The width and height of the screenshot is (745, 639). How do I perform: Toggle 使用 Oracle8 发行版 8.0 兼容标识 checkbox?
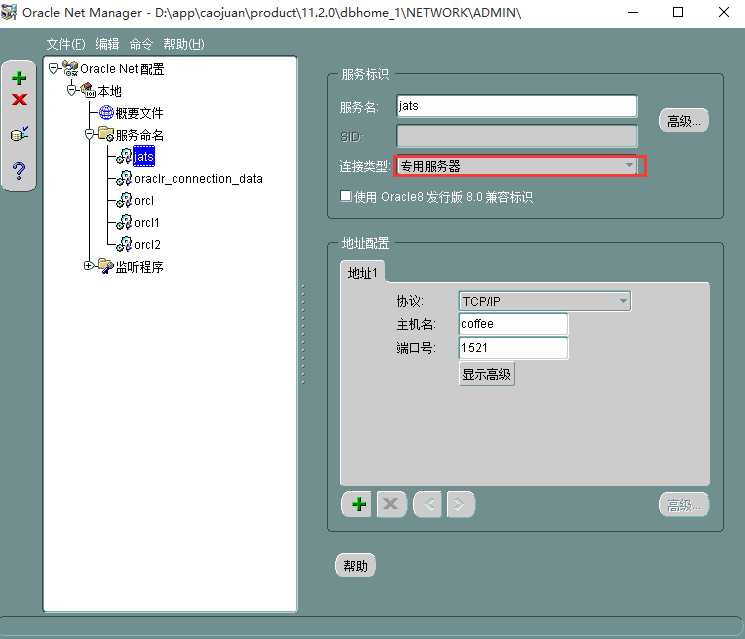(x=346, y=196)
